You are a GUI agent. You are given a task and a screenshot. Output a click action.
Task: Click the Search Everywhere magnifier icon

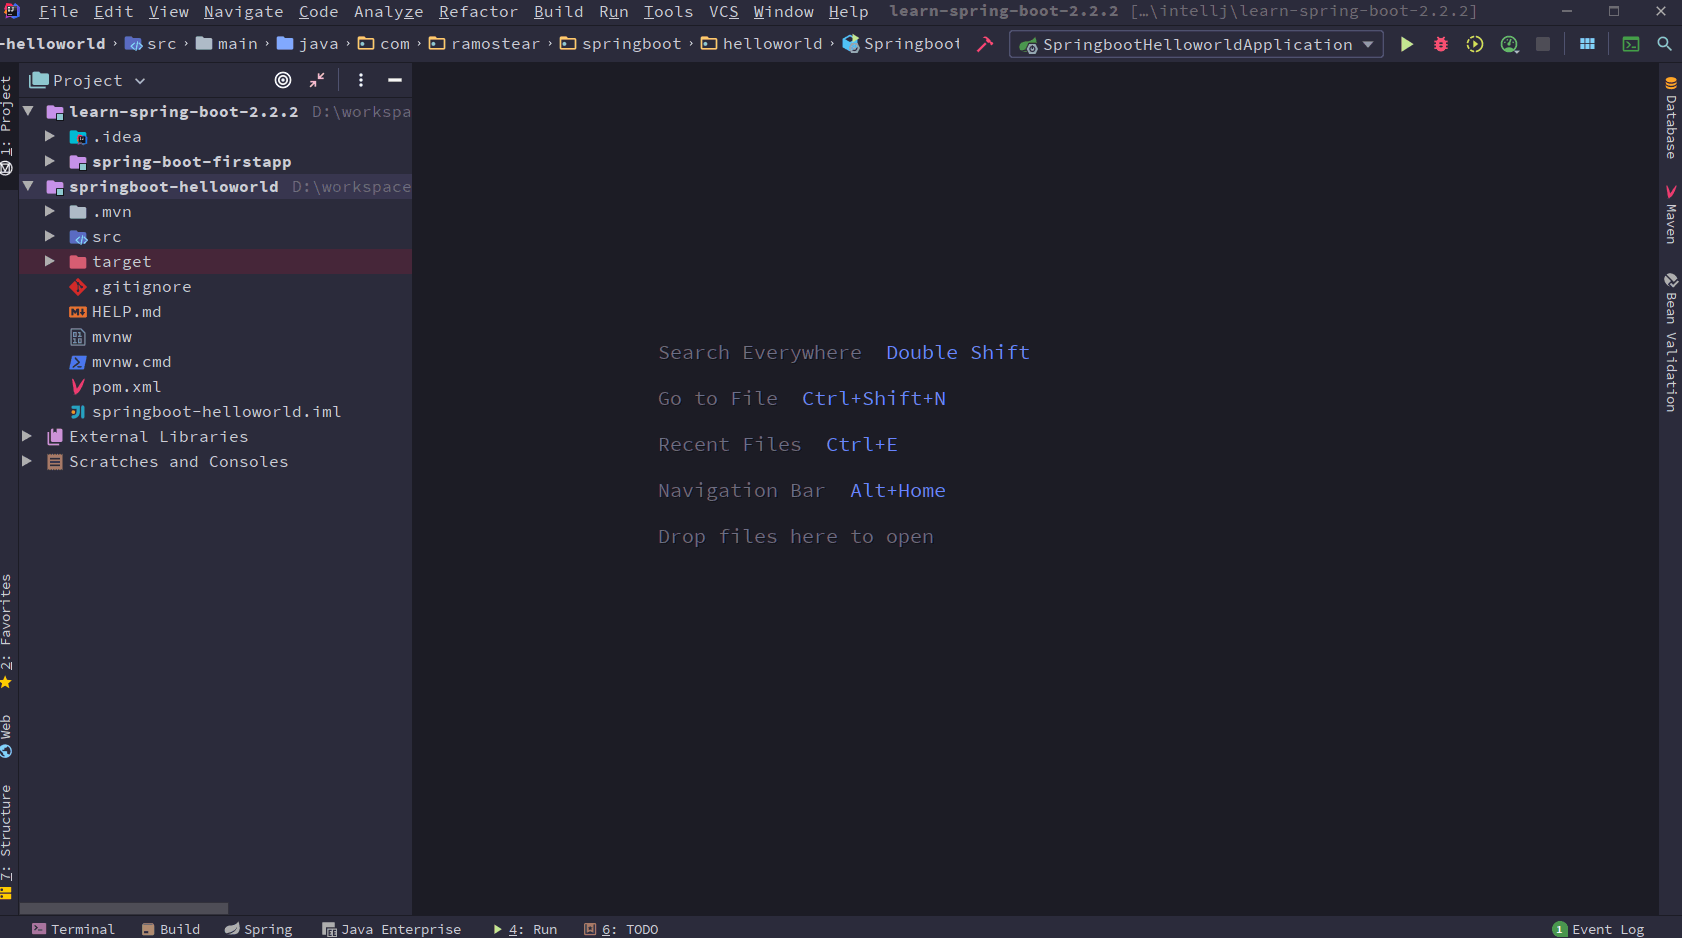1665,44
